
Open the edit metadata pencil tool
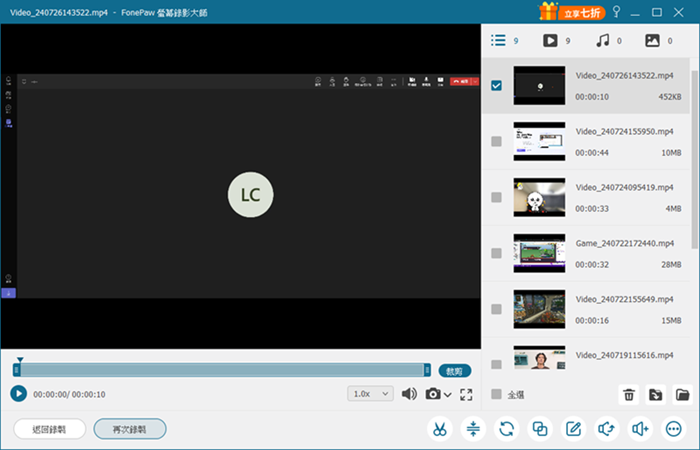pos(573,429)
